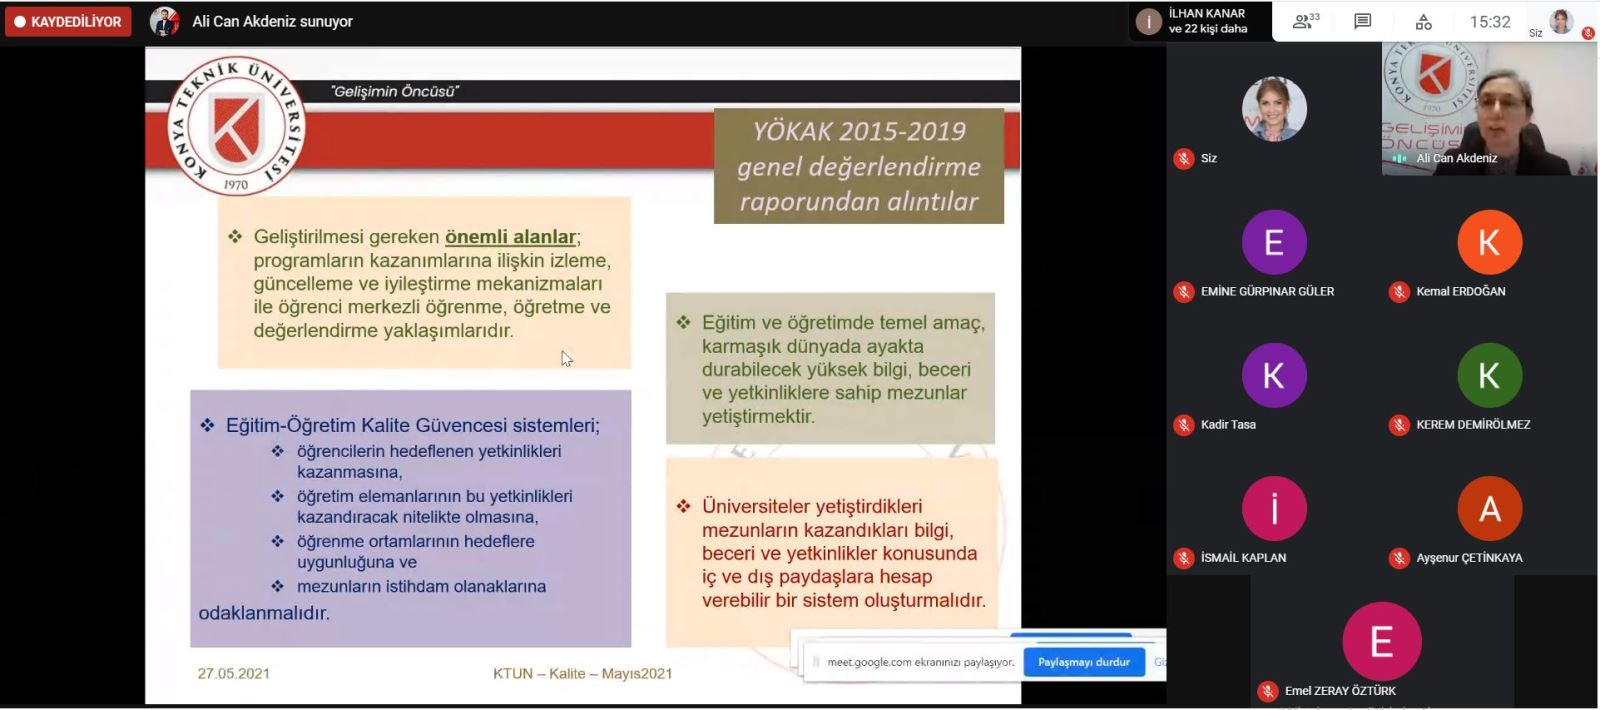Click the KAYDEDİLİYOR recording indicator
This screenshot has width=1600, height=710.
(x=68, y=21)
